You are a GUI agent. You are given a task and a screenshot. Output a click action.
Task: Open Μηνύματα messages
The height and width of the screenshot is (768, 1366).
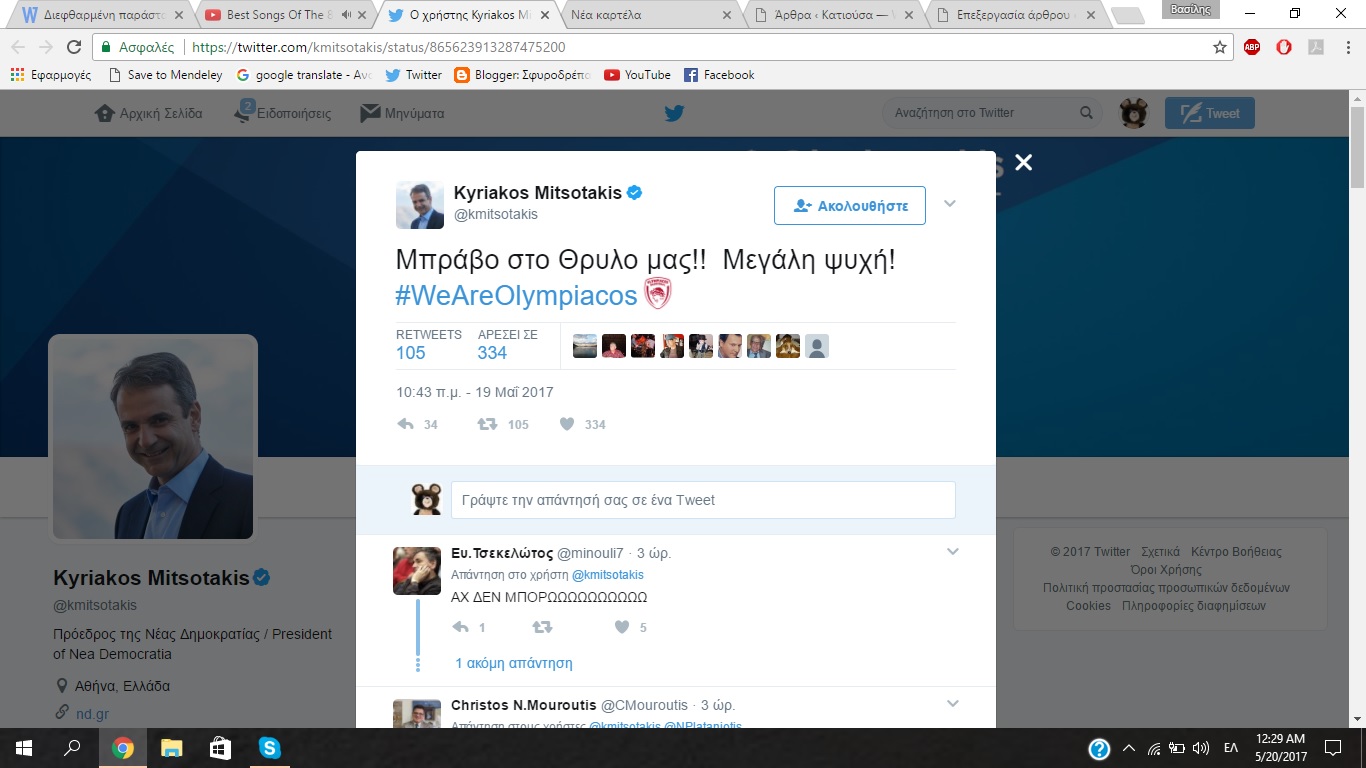[x=402, y=113]
